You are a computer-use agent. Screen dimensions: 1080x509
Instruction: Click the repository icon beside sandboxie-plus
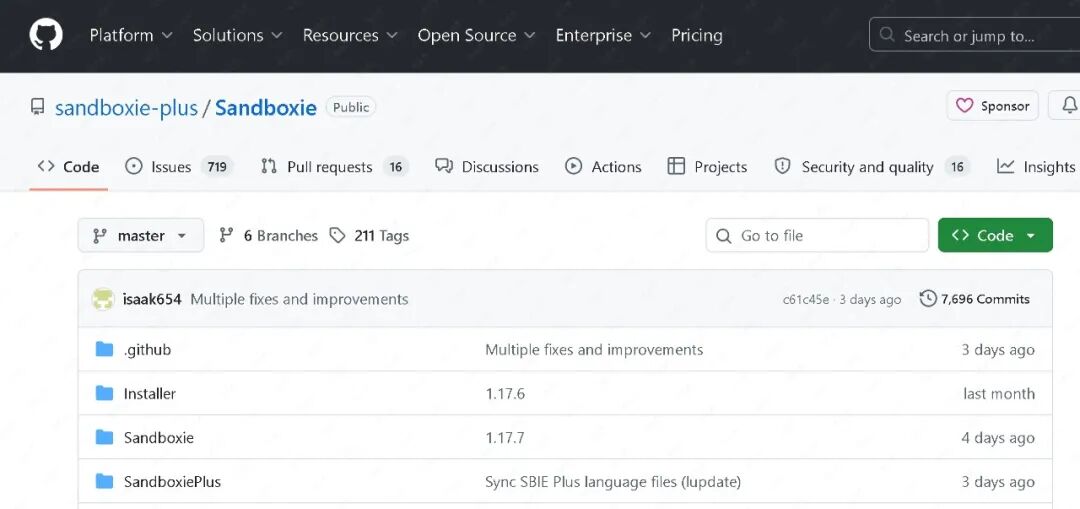(x=37, y=107)
